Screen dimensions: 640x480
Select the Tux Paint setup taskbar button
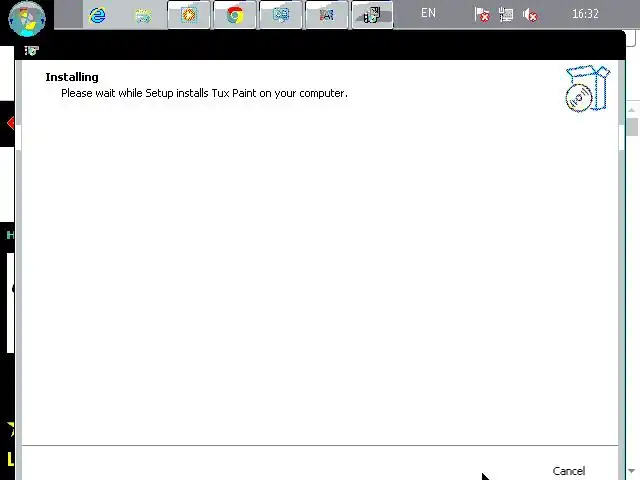[x=372, y=15]
